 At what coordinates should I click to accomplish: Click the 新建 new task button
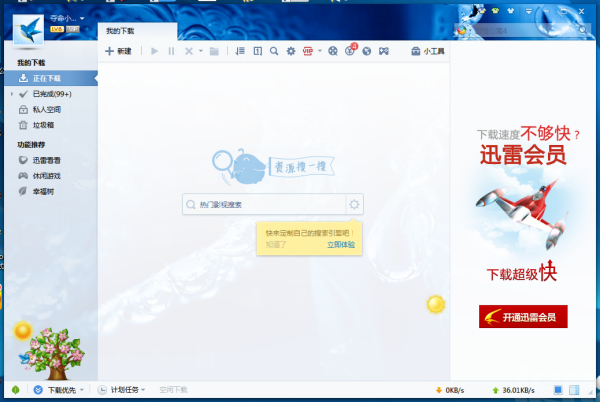(118, 51)
